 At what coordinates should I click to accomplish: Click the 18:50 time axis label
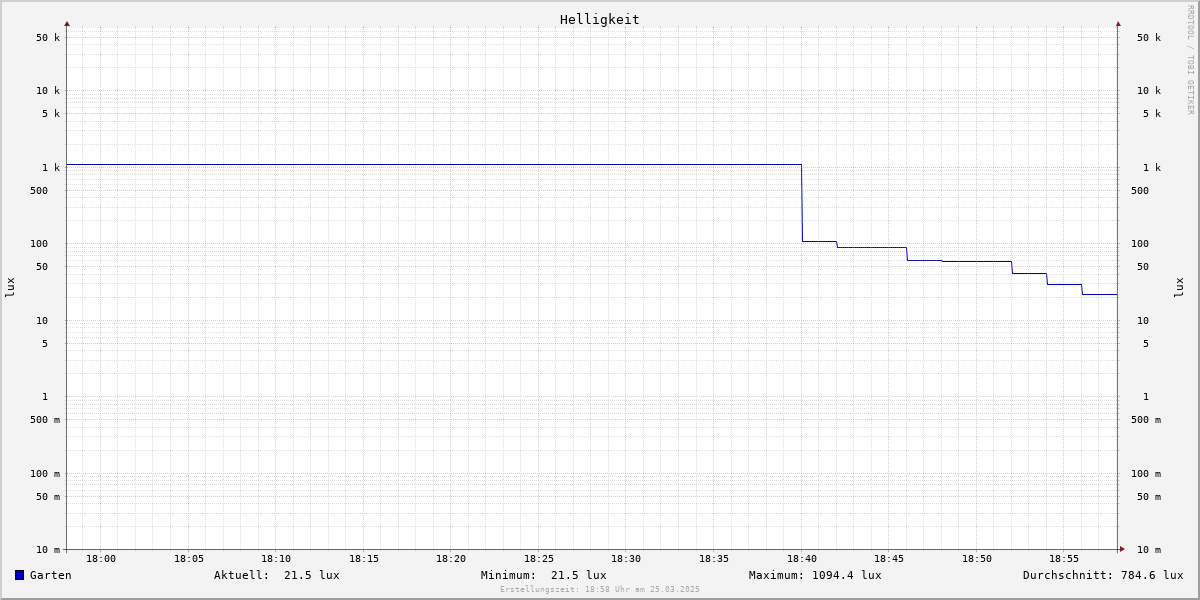coord(977,559)
